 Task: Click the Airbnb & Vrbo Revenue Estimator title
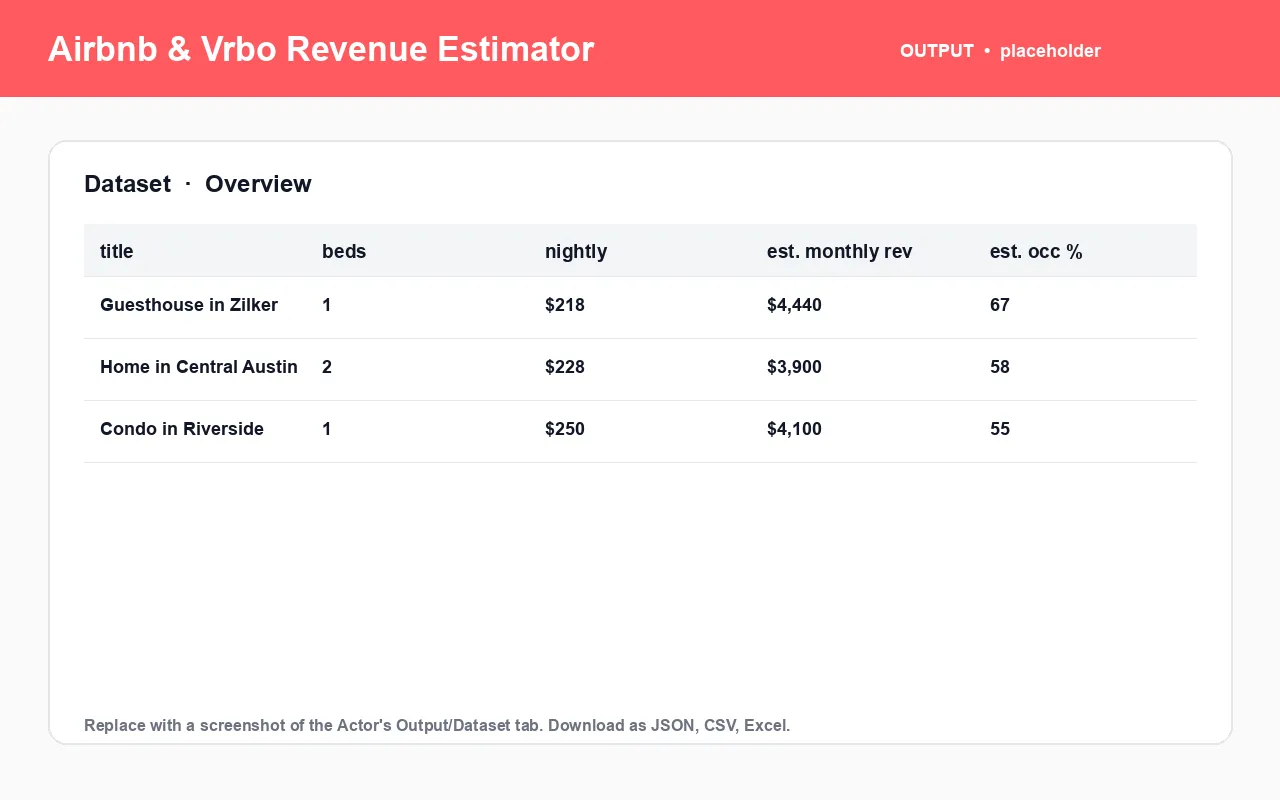321,49
